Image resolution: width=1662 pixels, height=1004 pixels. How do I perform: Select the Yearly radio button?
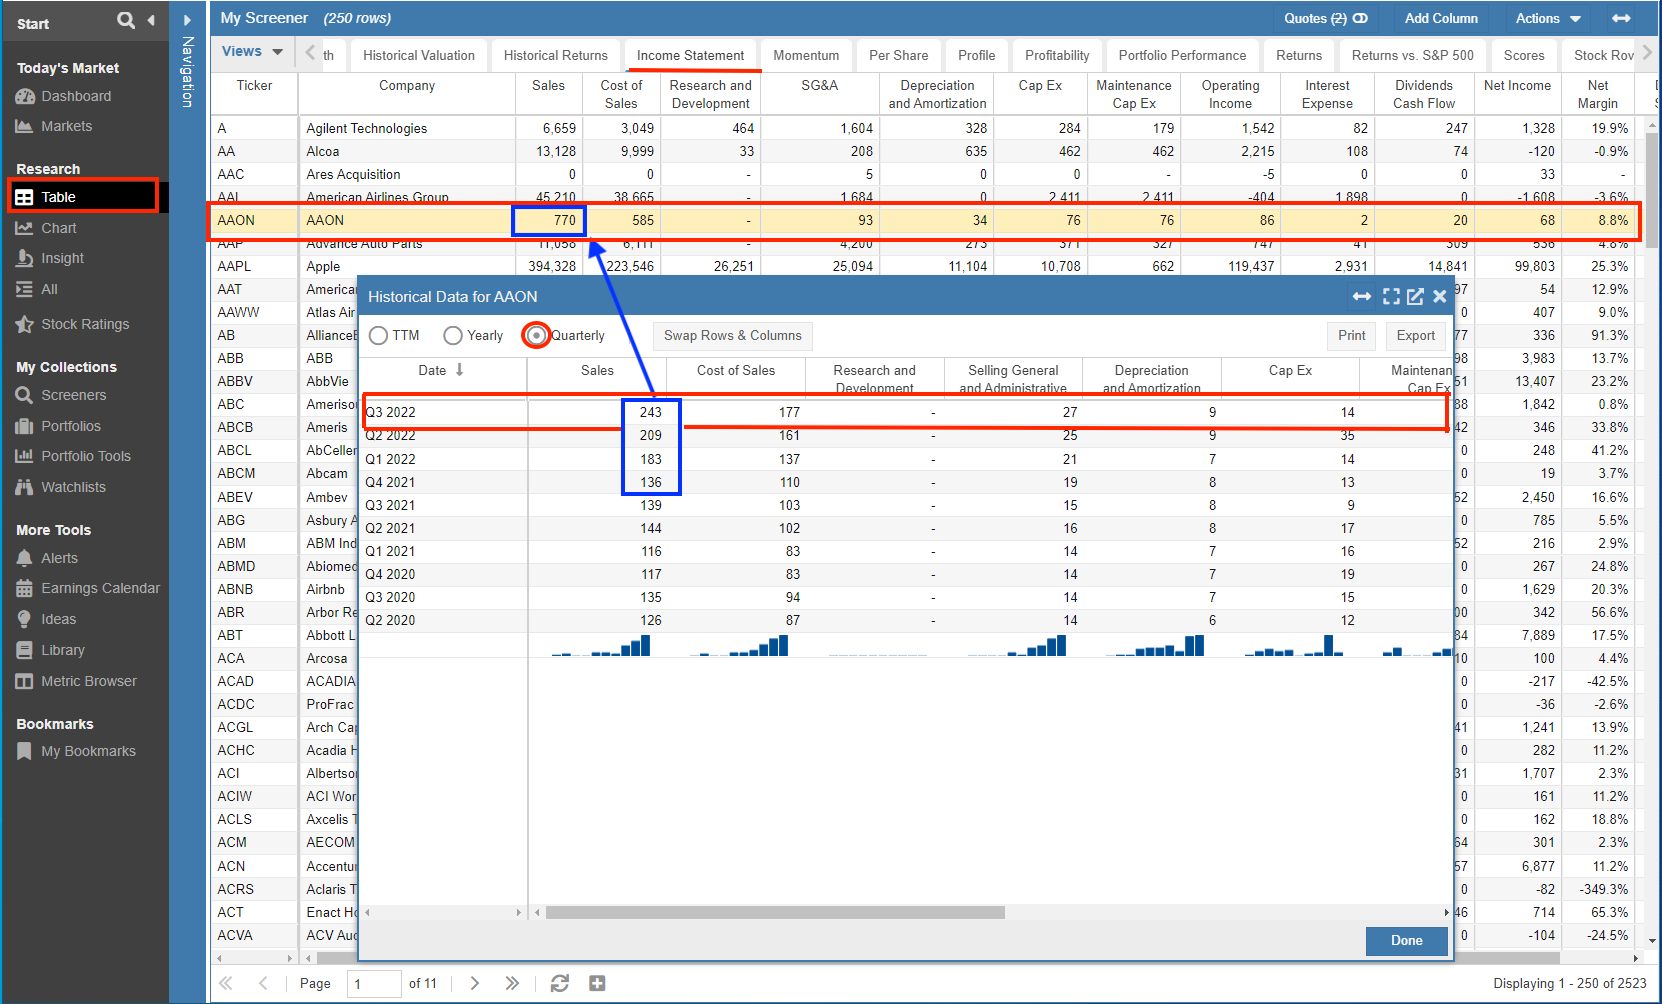(x=453, y=335)
